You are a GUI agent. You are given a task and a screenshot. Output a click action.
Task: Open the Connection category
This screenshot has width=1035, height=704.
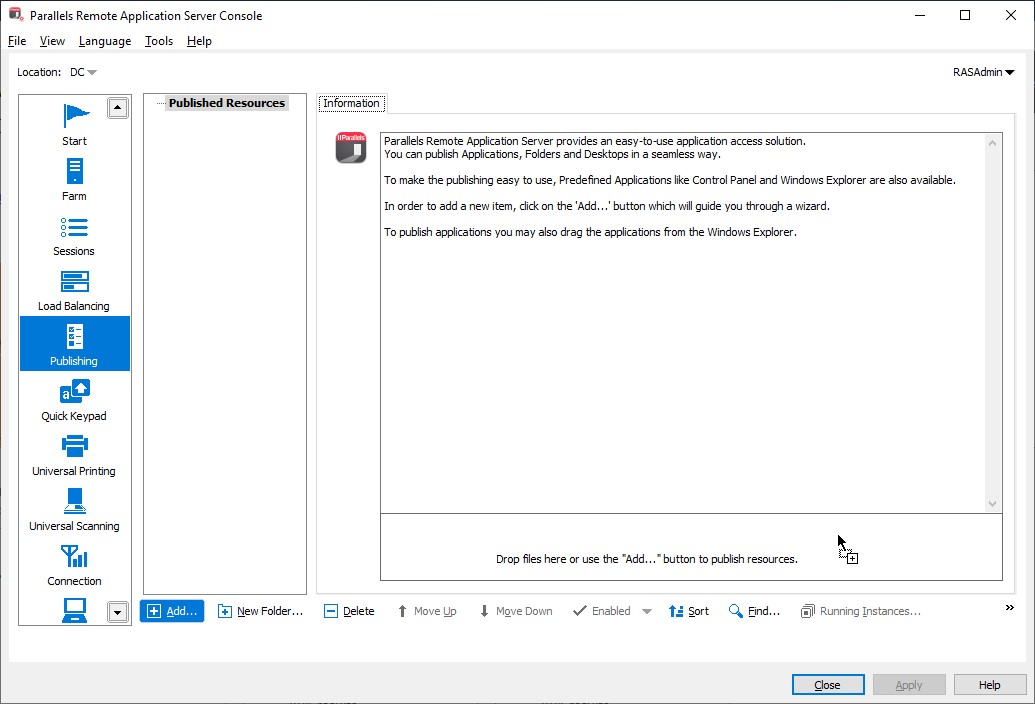coord(75,565)
